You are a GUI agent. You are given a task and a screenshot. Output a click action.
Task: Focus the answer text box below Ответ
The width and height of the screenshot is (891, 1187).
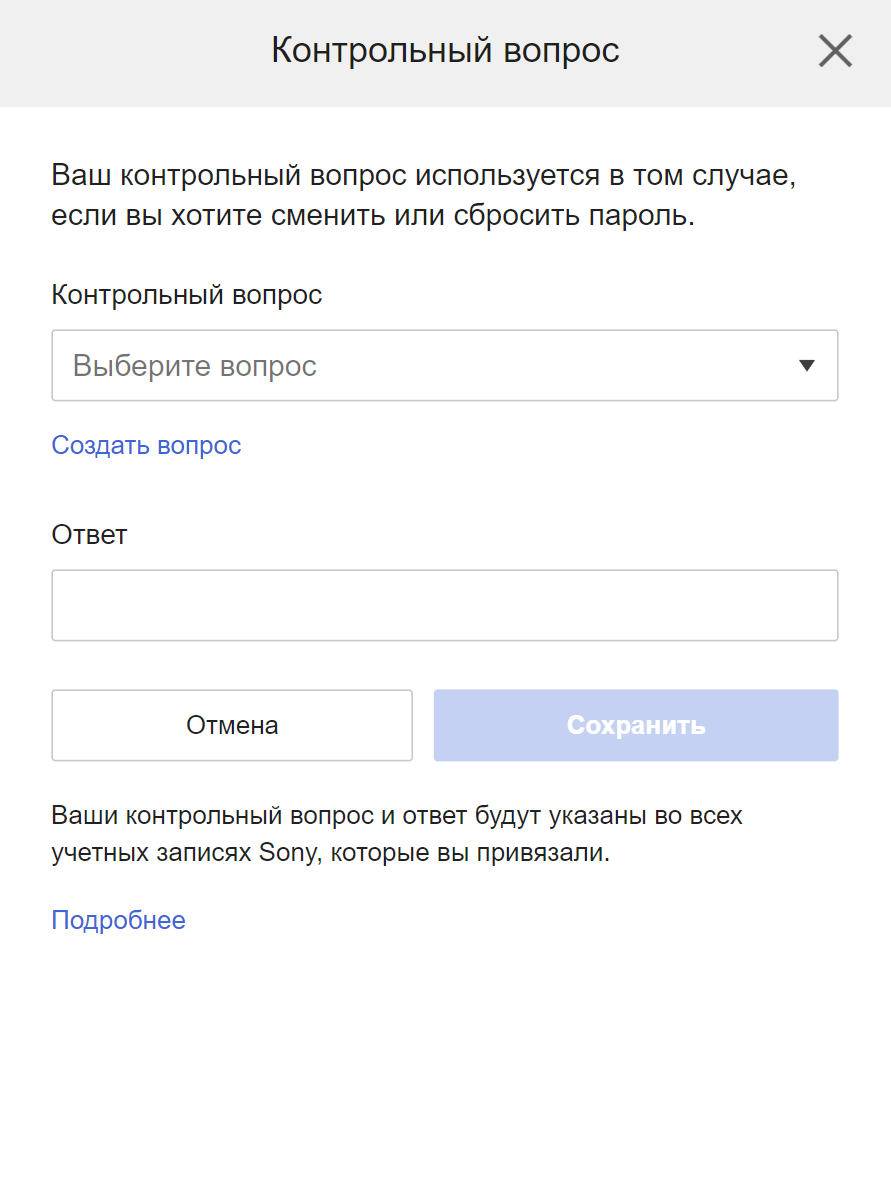tap(445, 605)
